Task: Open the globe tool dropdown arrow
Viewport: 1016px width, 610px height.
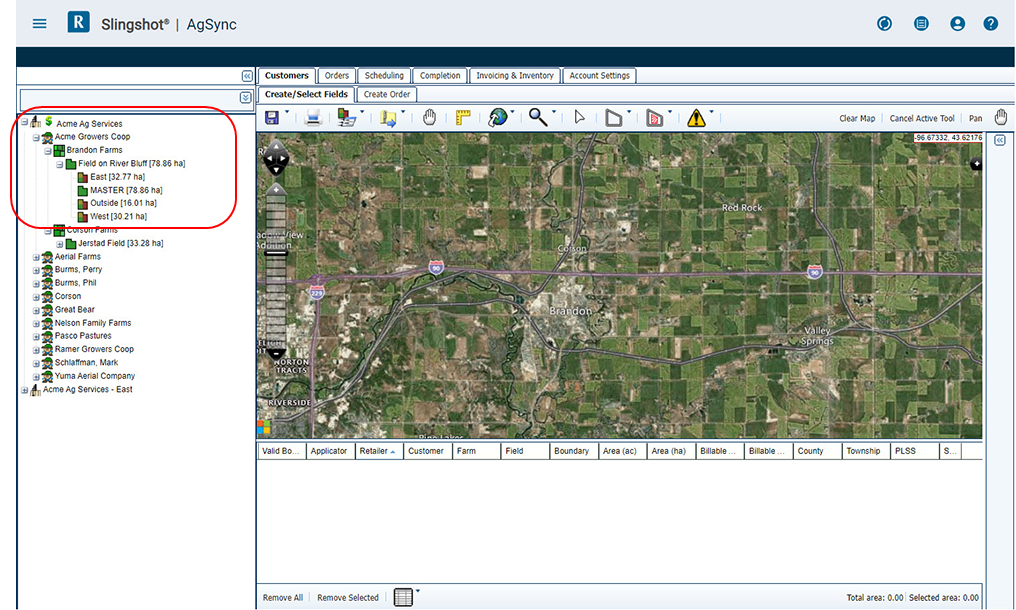Action: (513, 112)
